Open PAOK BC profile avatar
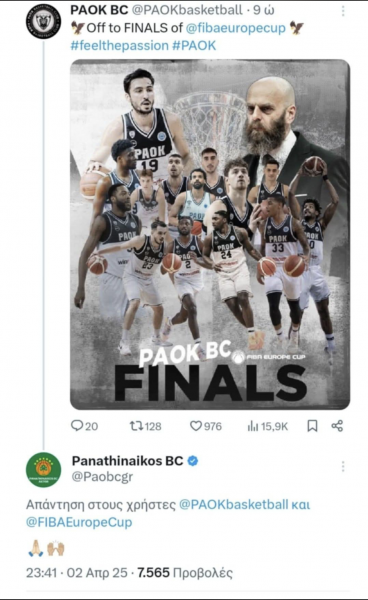368x600 pixels. [x=43, y=21]
